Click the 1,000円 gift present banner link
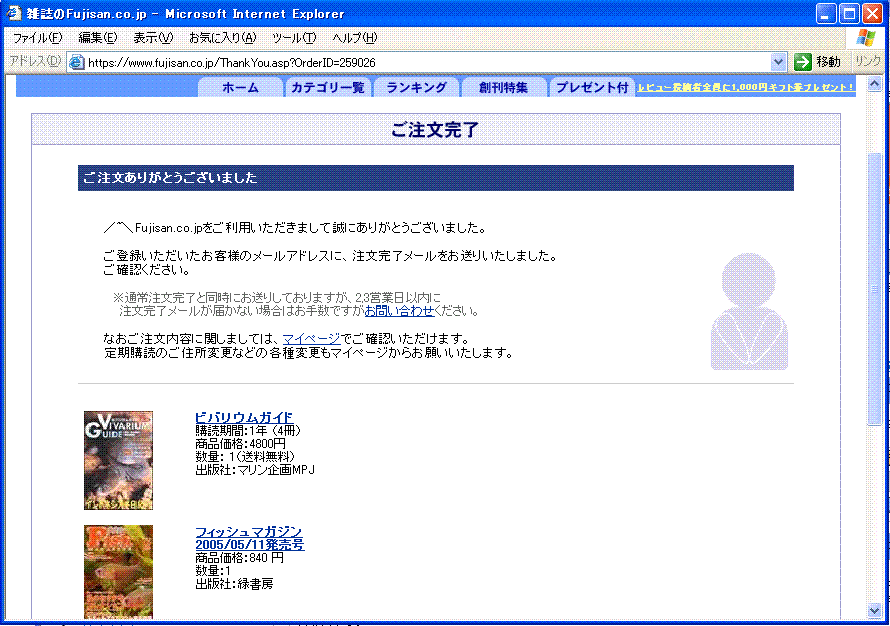The width and height of the screenshot is (890, 626). click(745, 87)
